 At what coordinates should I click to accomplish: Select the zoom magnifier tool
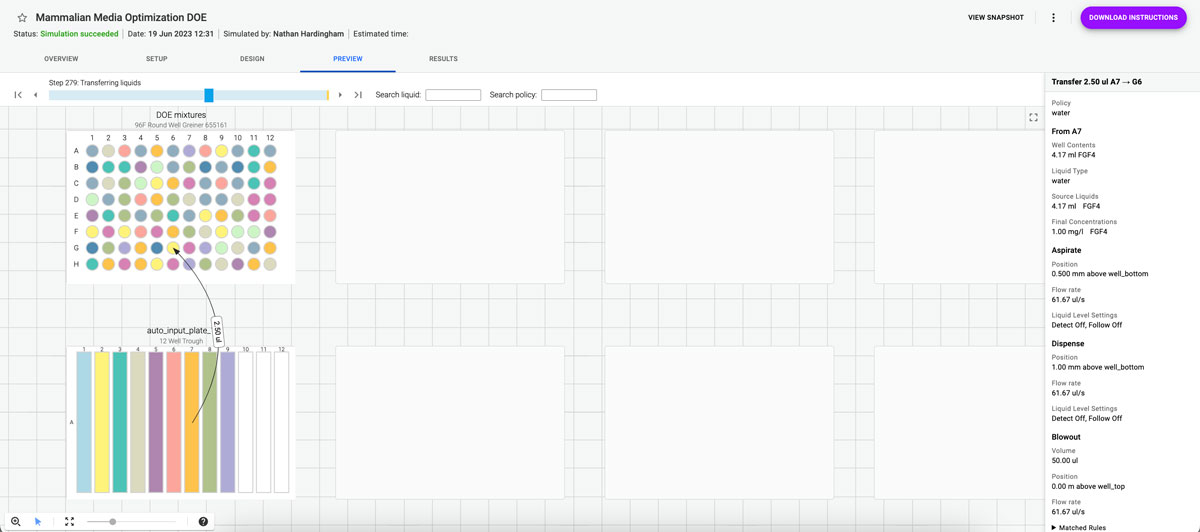click(x=16, y=521)
